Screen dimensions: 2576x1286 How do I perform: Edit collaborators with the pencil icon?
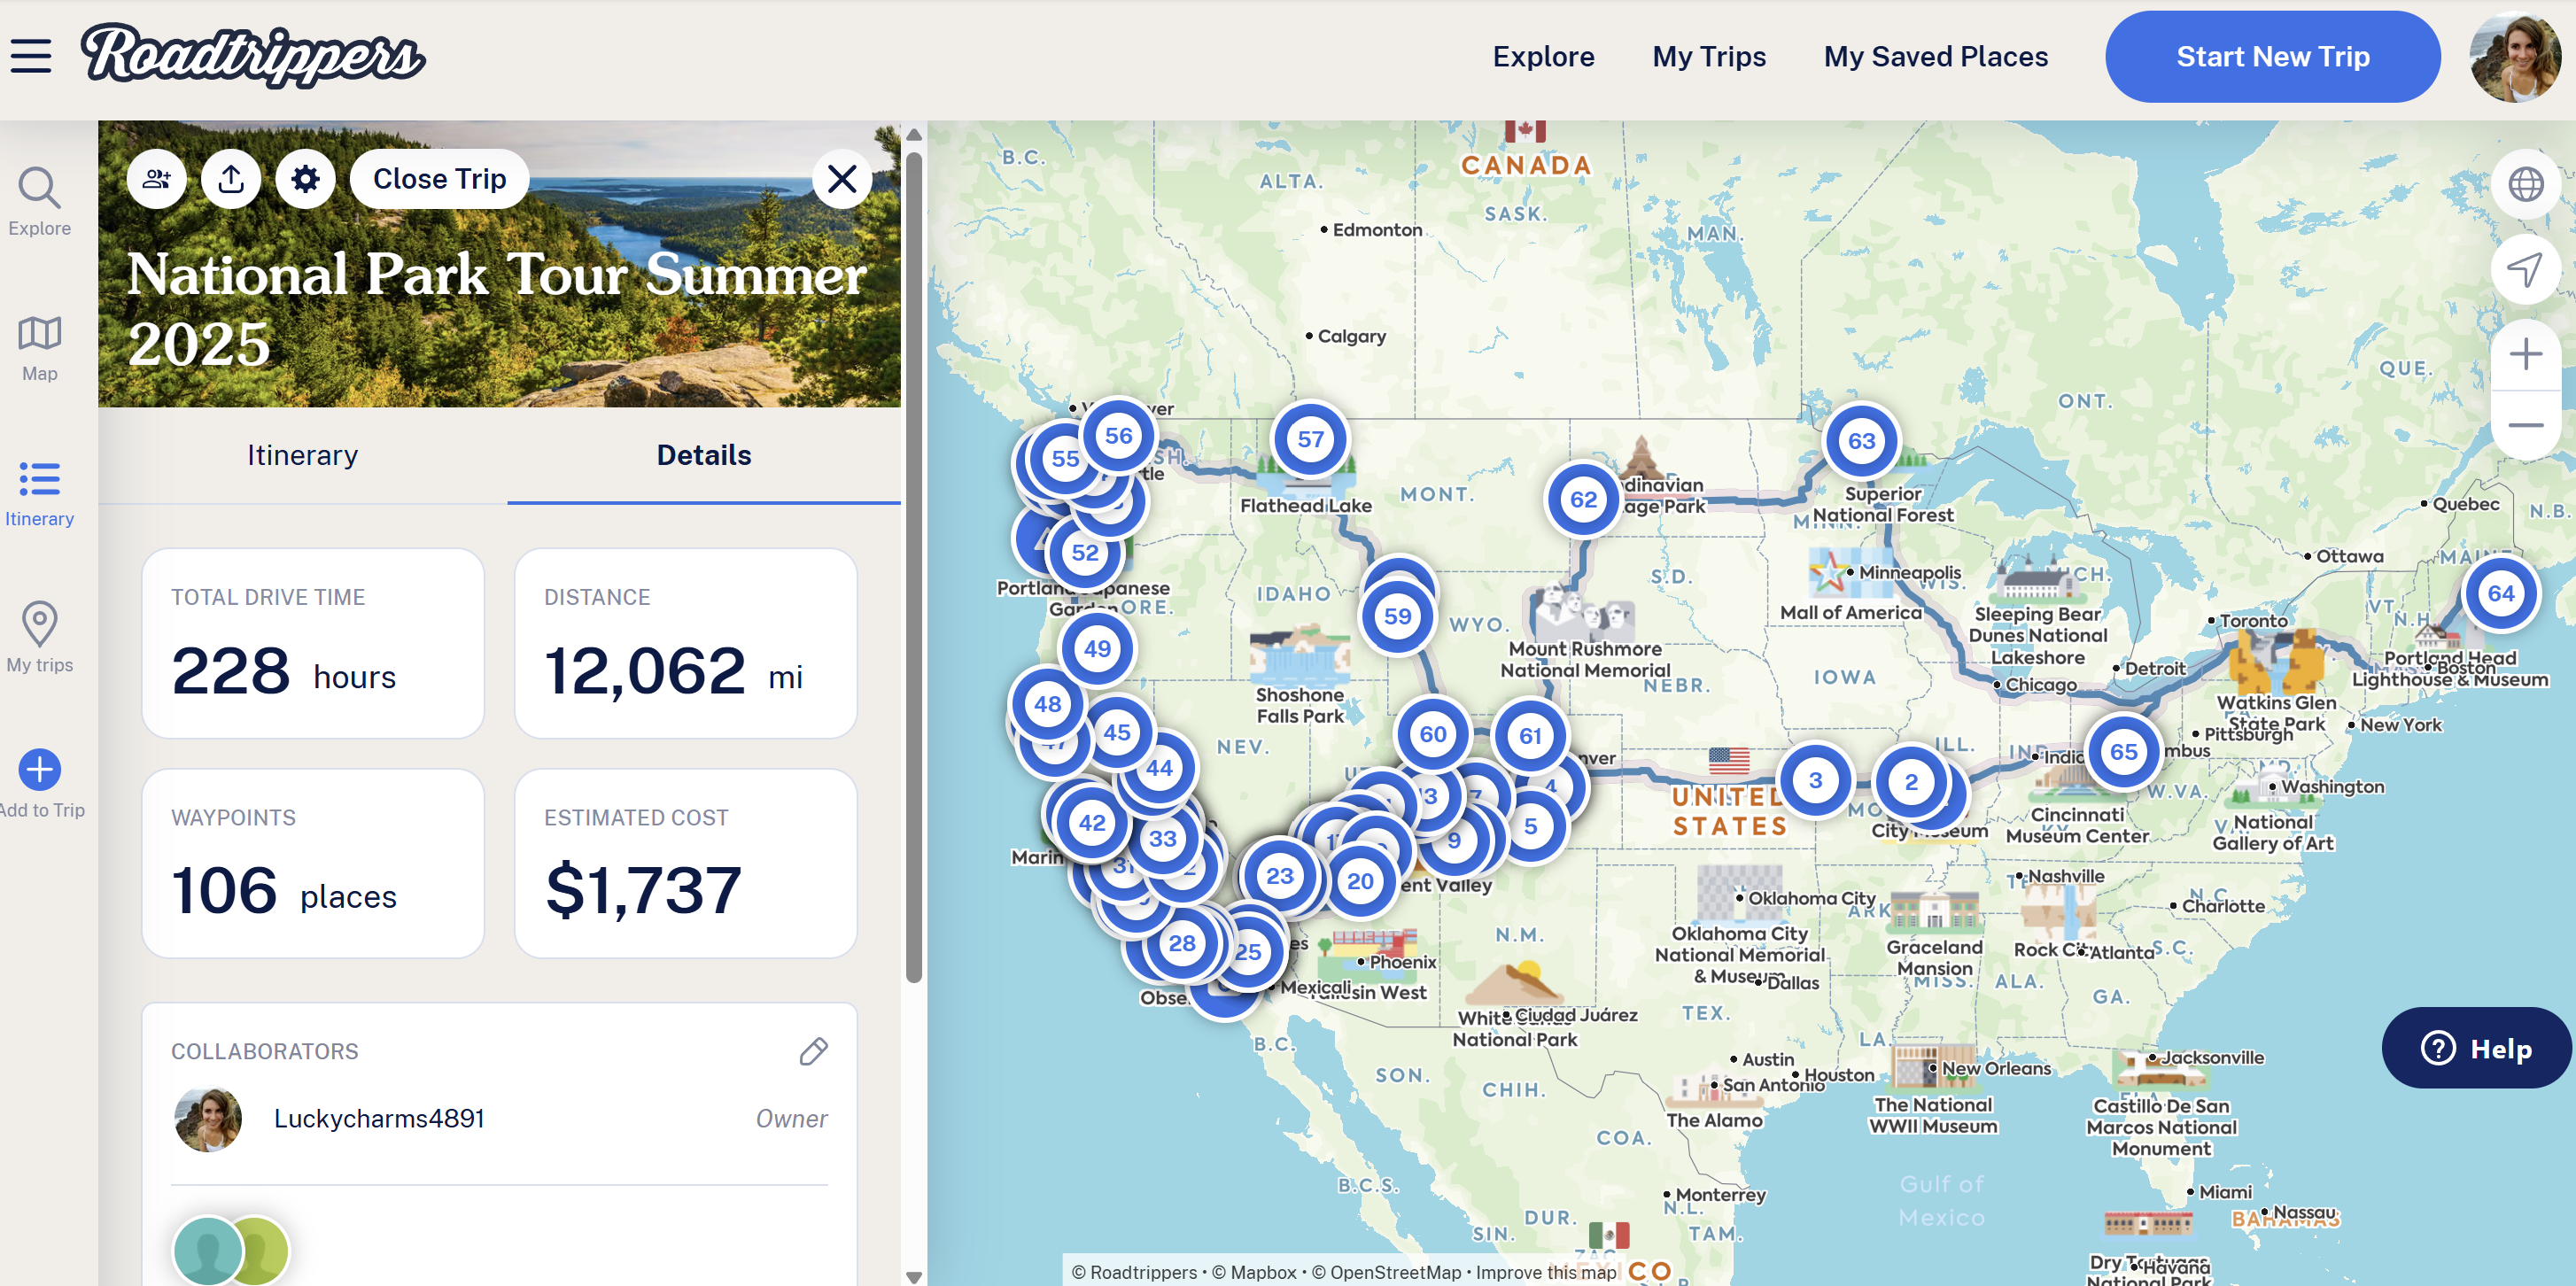coord(814,1051)
